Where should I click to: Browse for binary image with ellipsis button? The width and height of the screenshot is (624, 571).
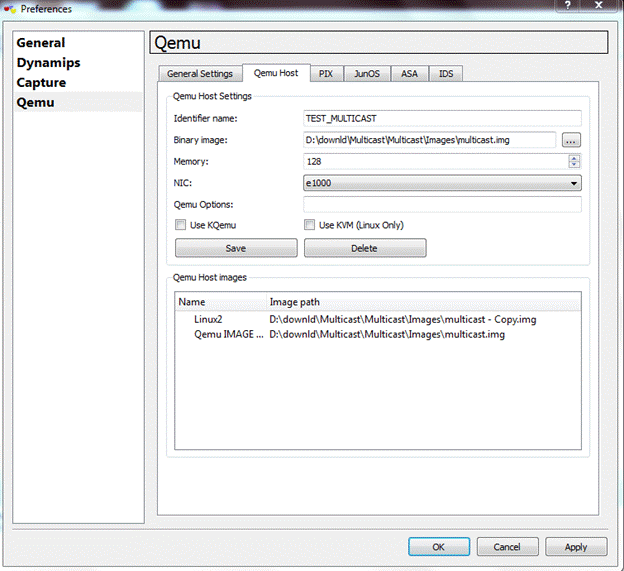(571, 140)
